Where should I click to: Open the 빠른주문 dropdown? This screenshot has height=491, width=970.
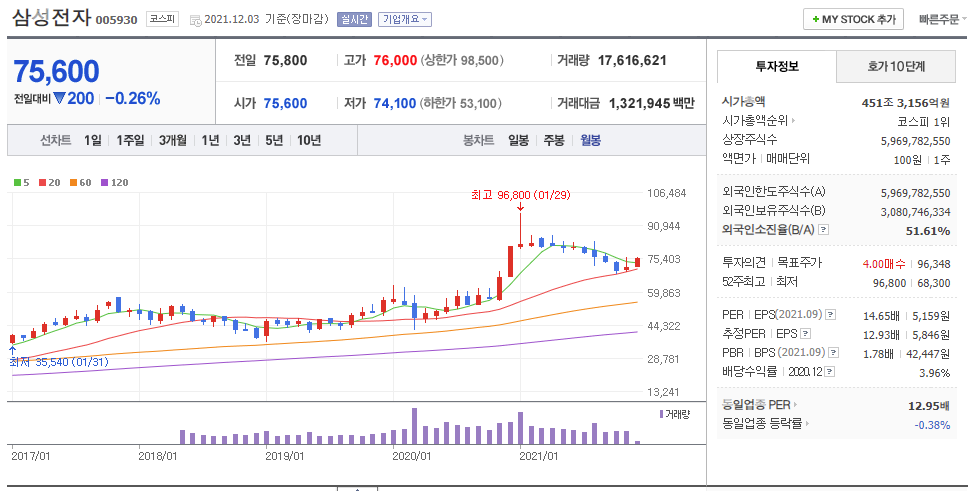click(x=942, y=20)
